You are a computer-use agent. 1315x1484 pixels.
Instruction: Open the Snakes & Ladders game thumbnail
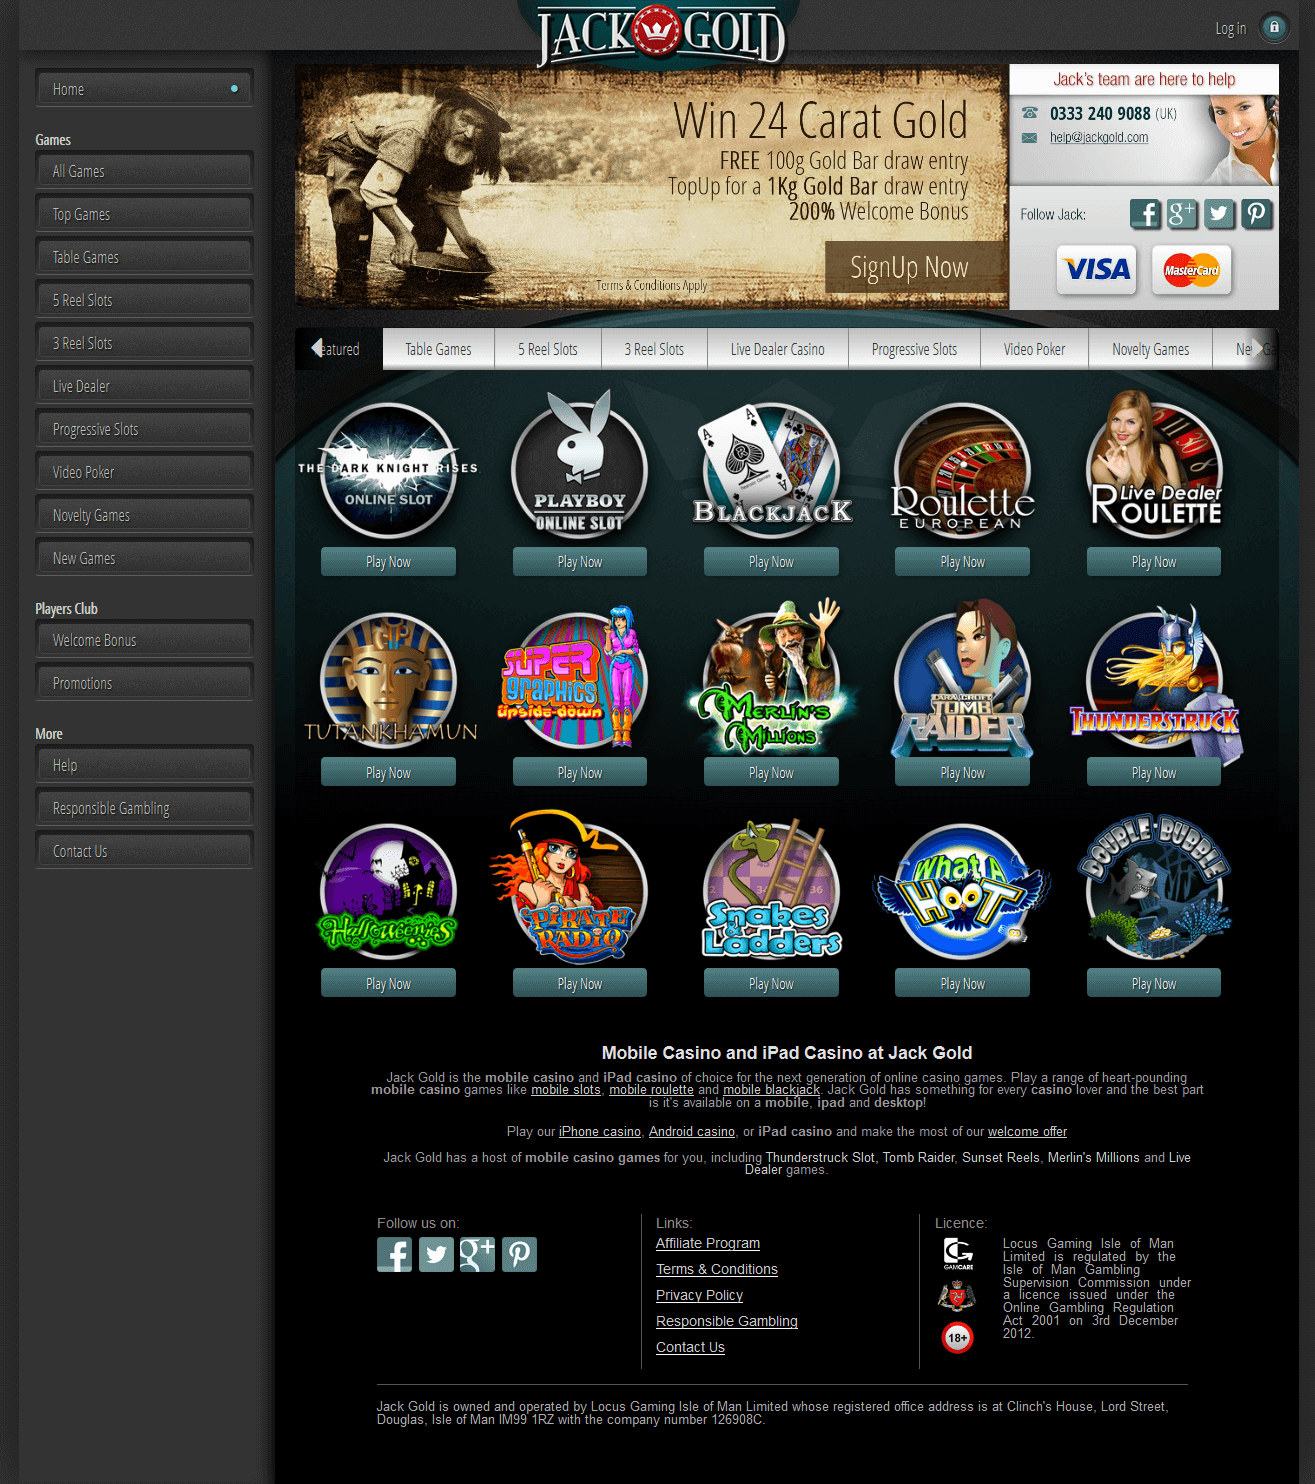pyautogui.click(x=772, y=889)
